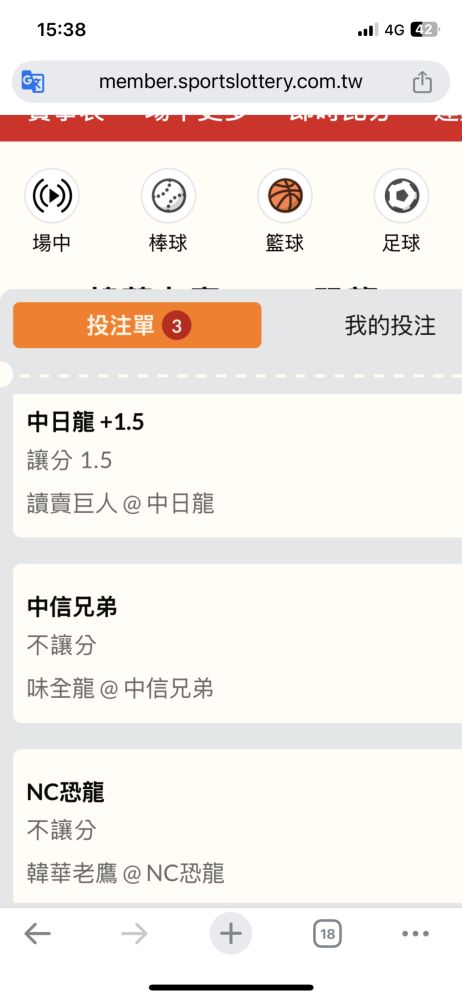Image resolution: width=462 pixels, height=1000 pixels.
Task: Open the live 場中 in-play icon
Action: [52, 195]
